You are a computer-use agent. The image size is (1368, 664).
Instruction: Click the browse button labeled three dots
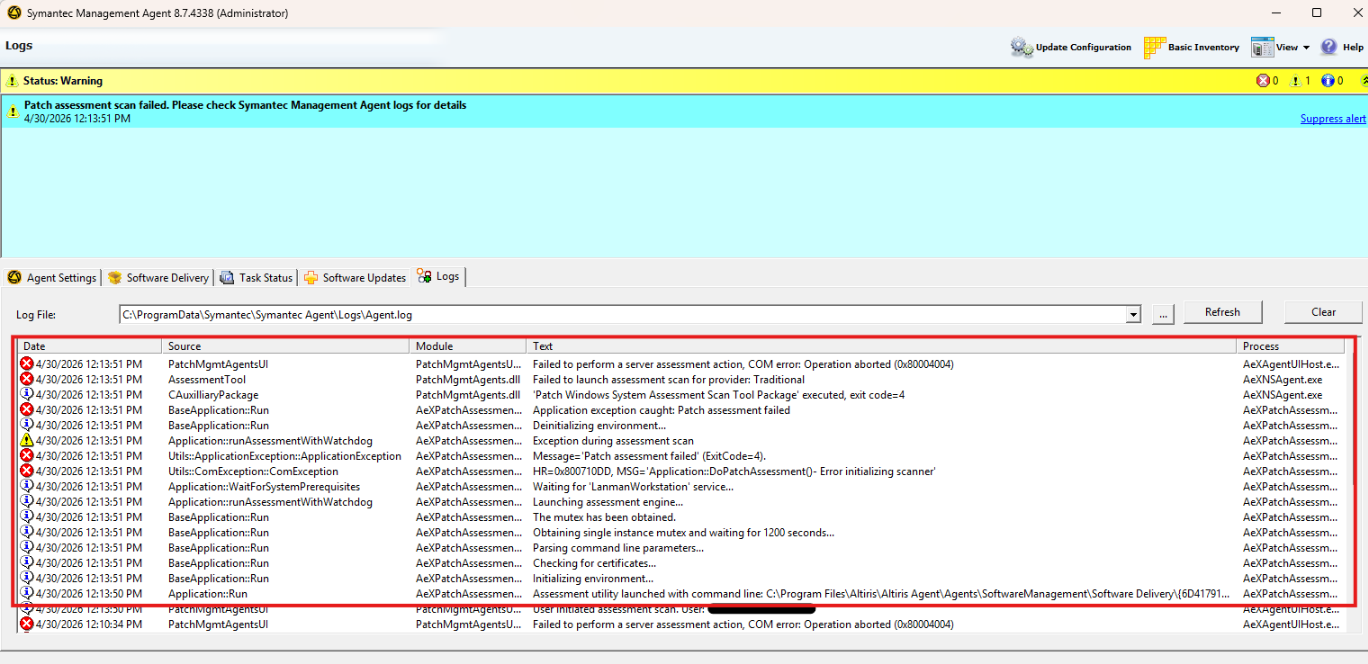pos(1162,313)
